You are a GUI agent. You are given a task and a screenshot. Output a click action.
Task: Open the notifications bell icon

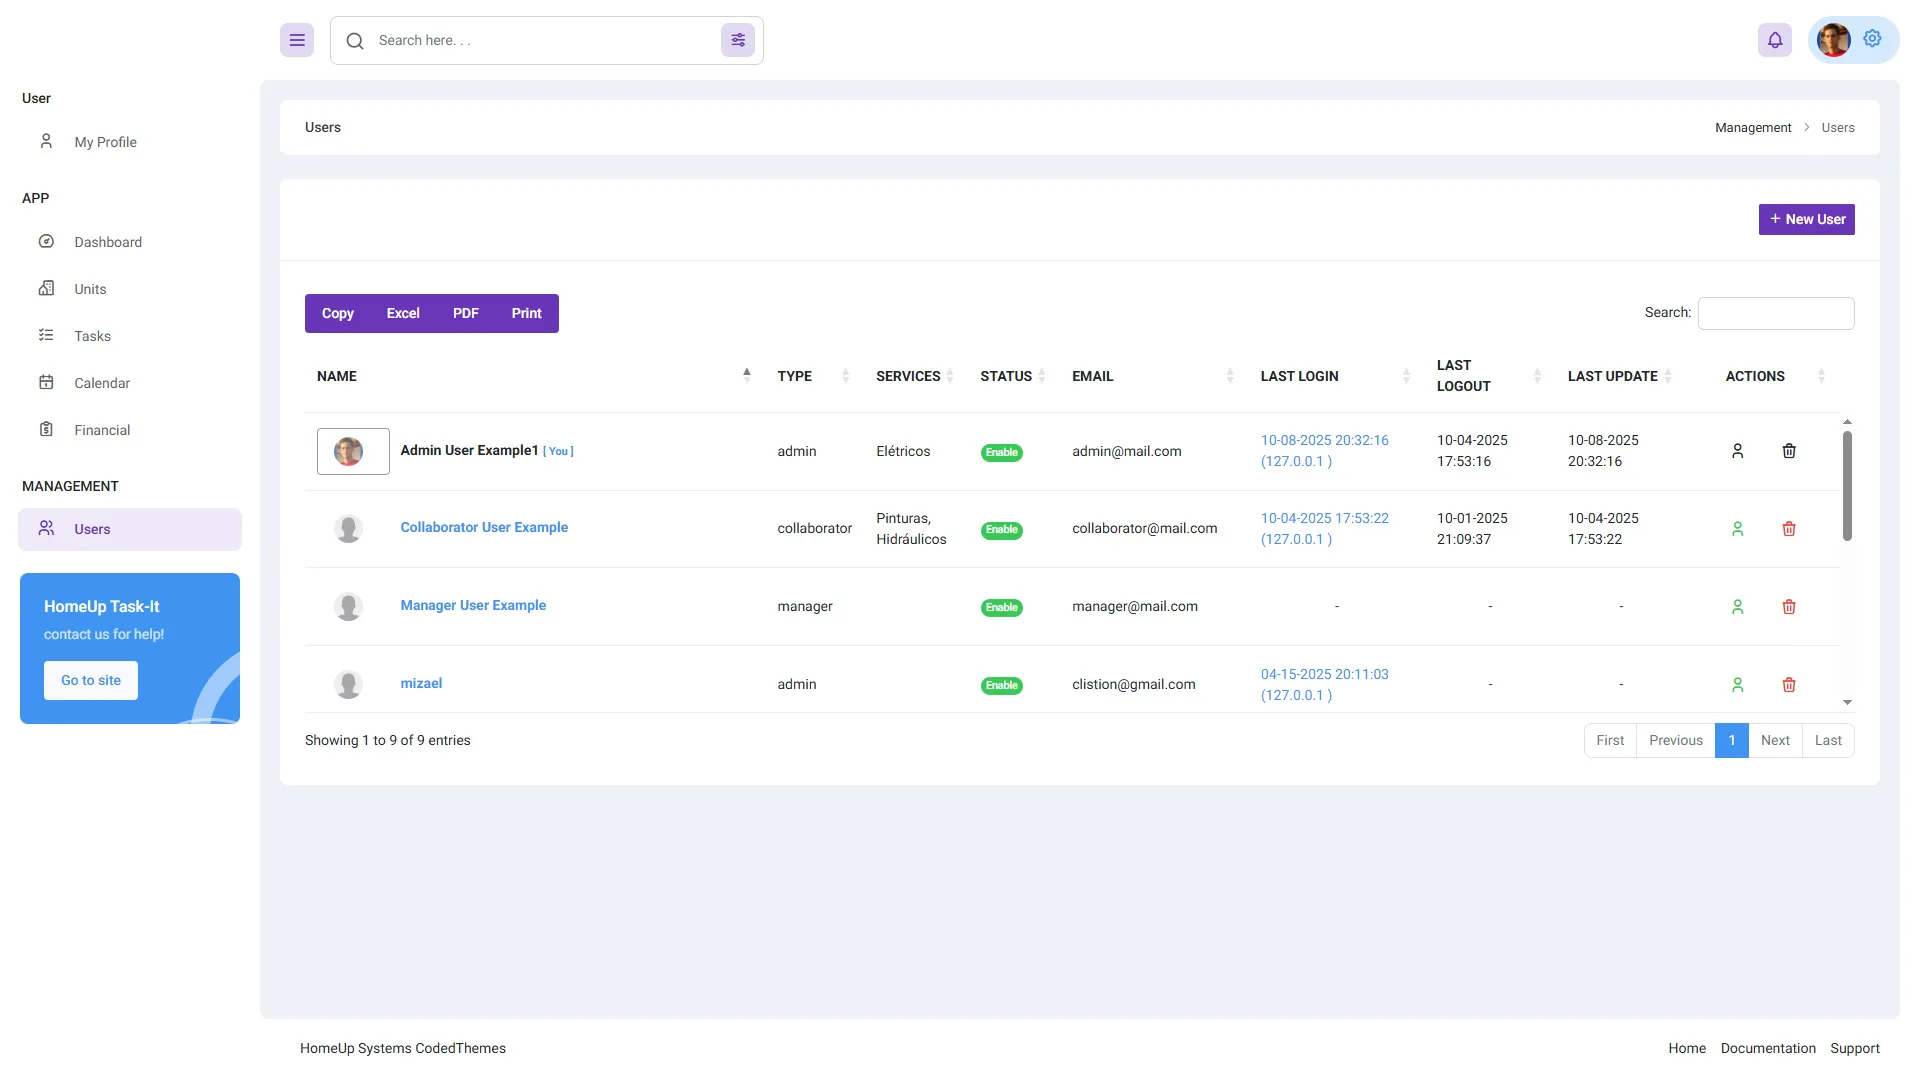coord(1775,40)
